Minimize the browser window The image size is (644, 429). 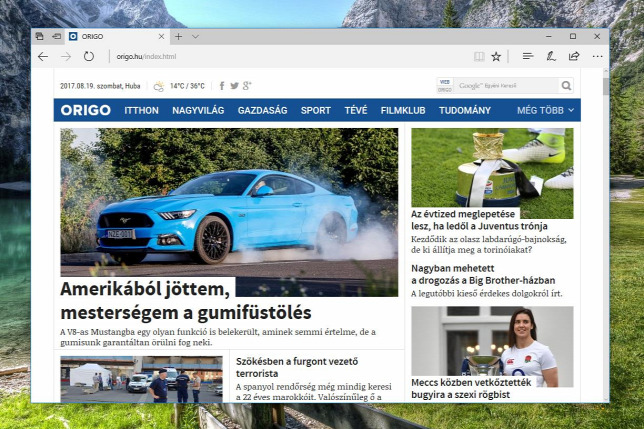[549, 37]
